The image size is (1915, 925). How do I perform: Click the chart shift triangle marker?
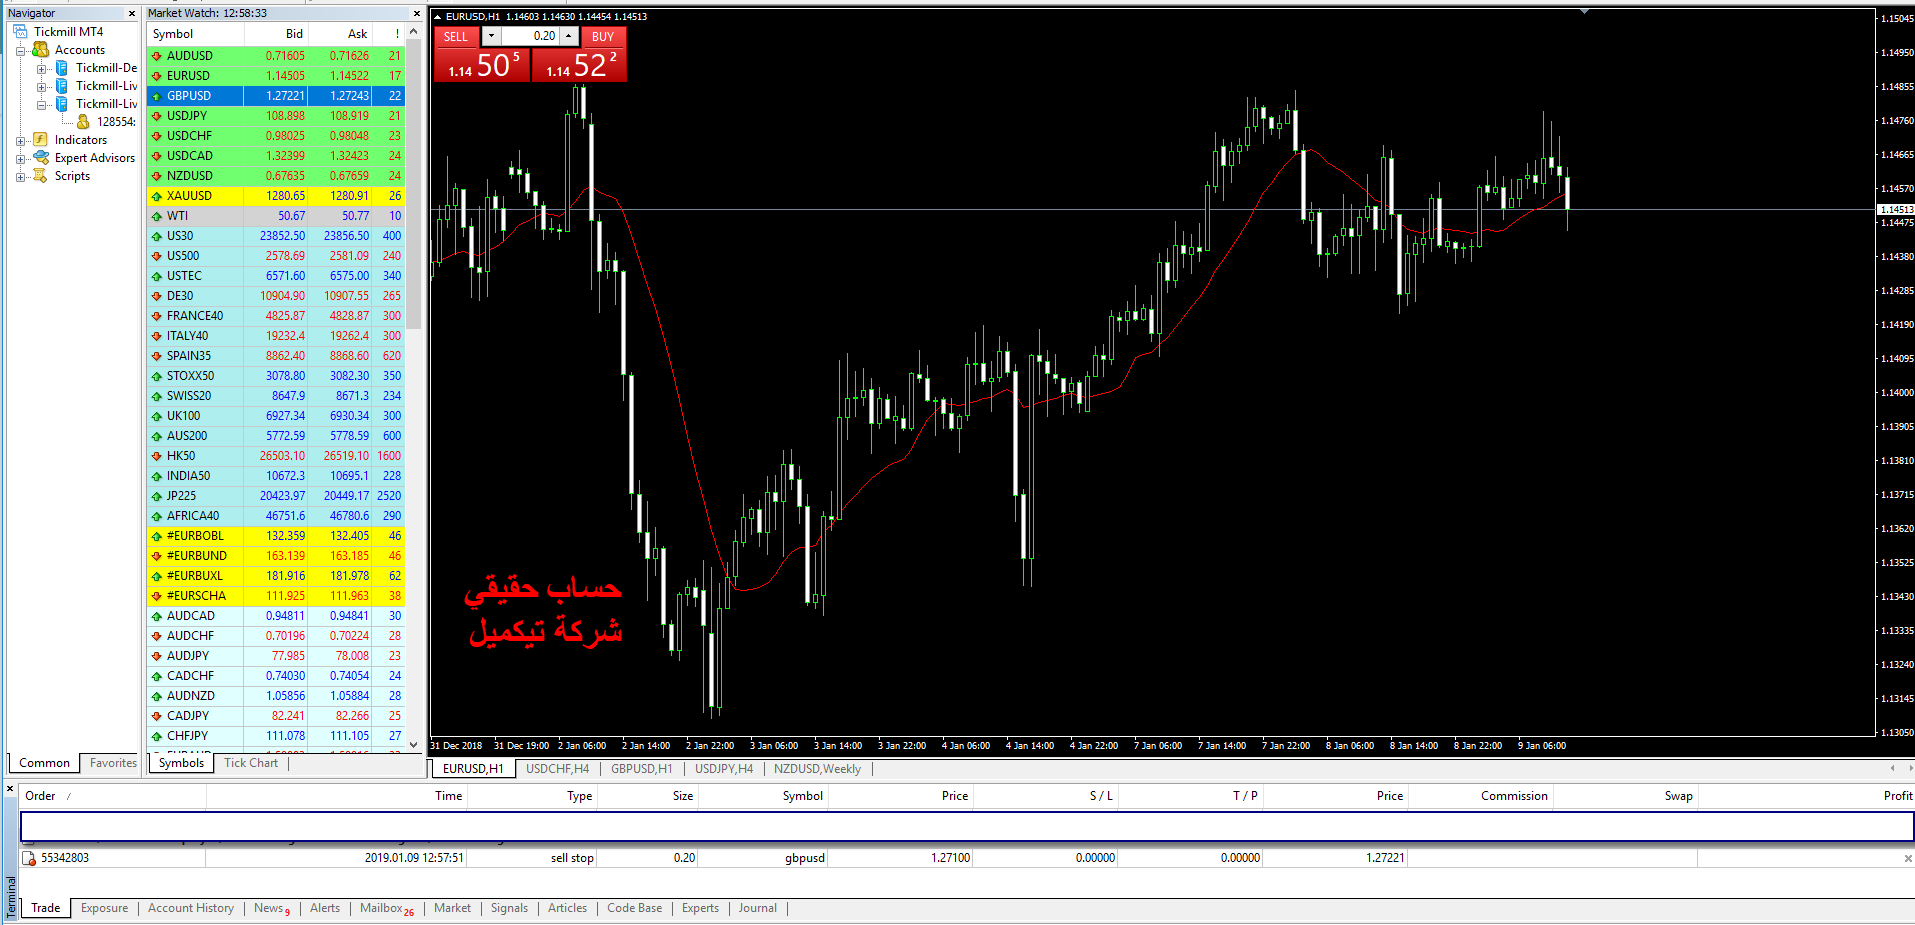pyautogui.click(x=1584, y=11)
